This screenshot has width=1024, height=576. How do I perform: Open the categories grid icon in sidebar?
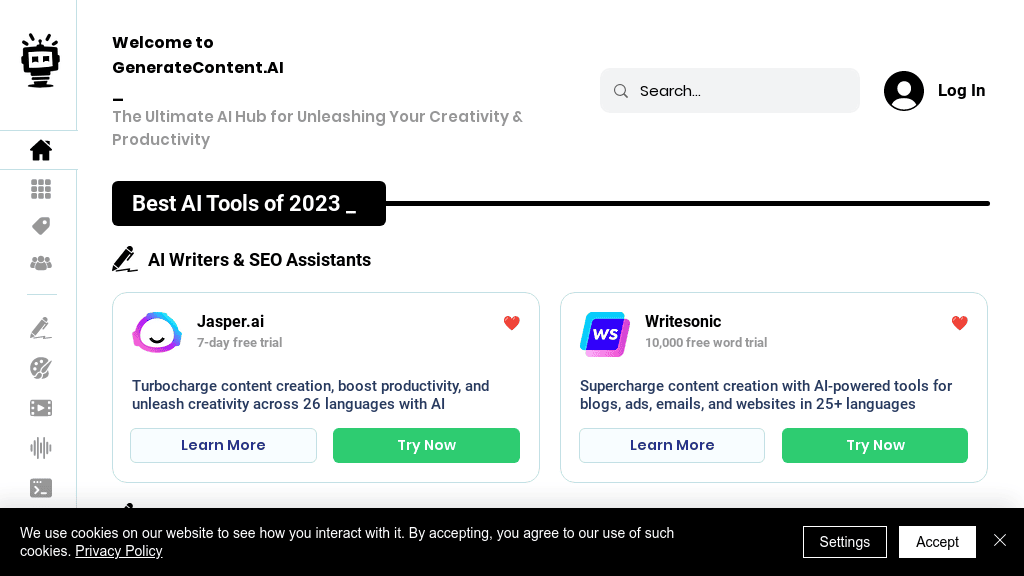41,189
